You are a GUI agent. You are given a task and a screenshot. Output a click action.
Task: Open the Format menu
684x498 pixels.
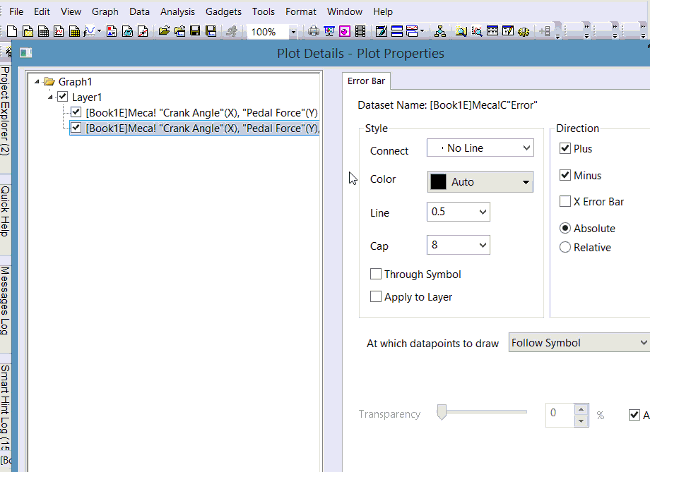(301, 12)
